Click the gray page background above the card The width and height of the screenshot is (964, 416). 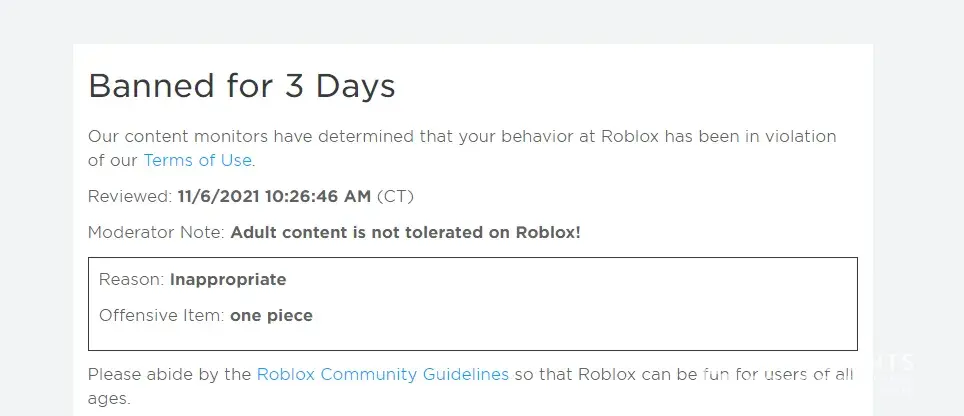pyautogui.click(x=480, y=20)
